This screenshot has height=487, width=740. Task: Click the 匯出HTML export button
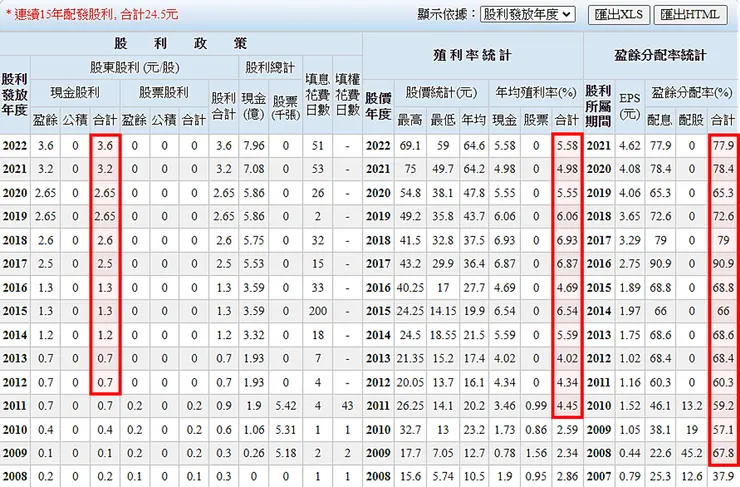point(690,15)
